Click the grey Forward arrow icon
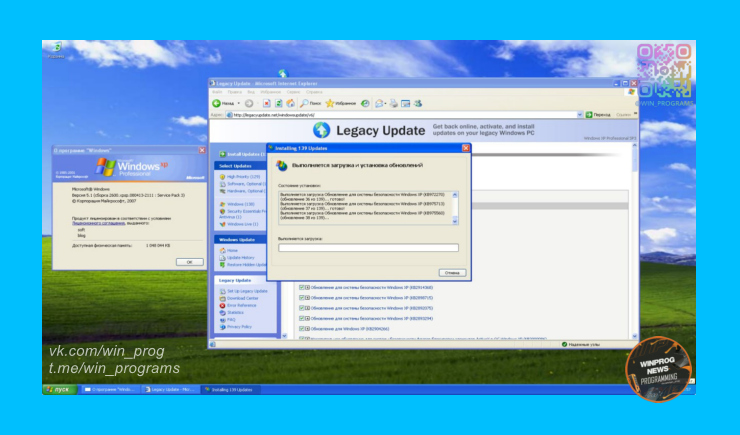The width and height of the screenshot is (740, 435). 249,103
